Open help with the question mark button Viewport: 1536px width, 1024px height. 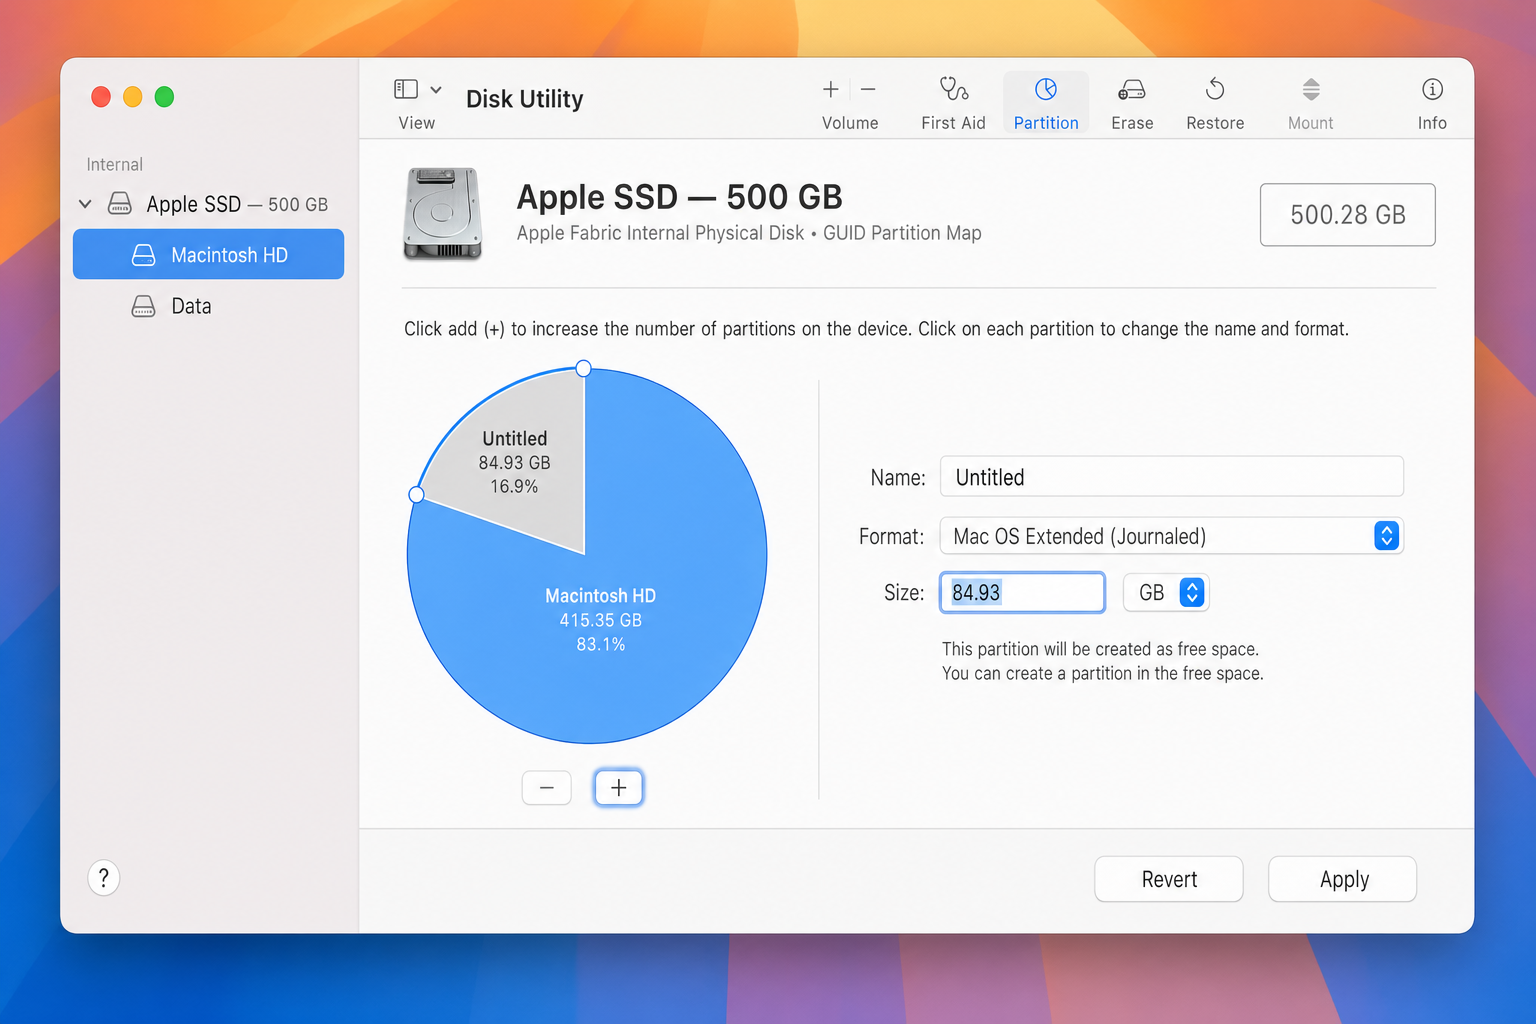[104, 878]
